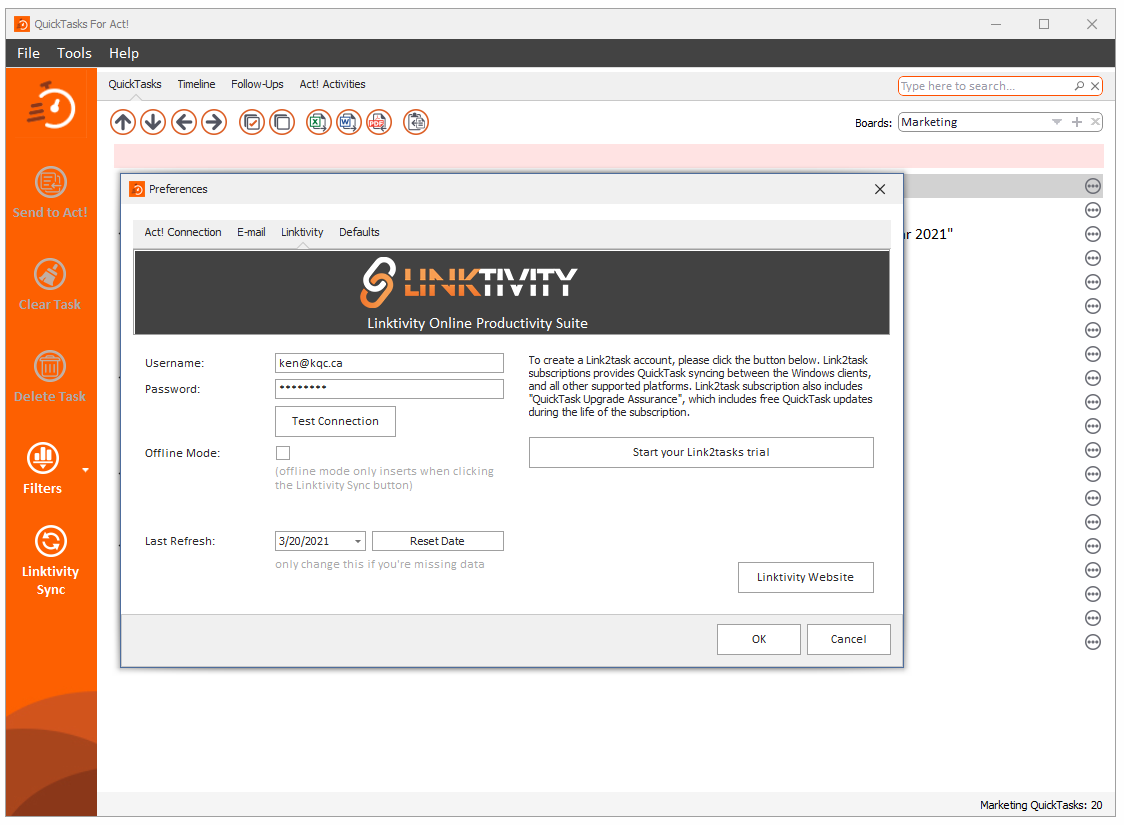1124x826 pixels.
Task: Click the Send to Act! sidebar icon
Action: point(50,192)
